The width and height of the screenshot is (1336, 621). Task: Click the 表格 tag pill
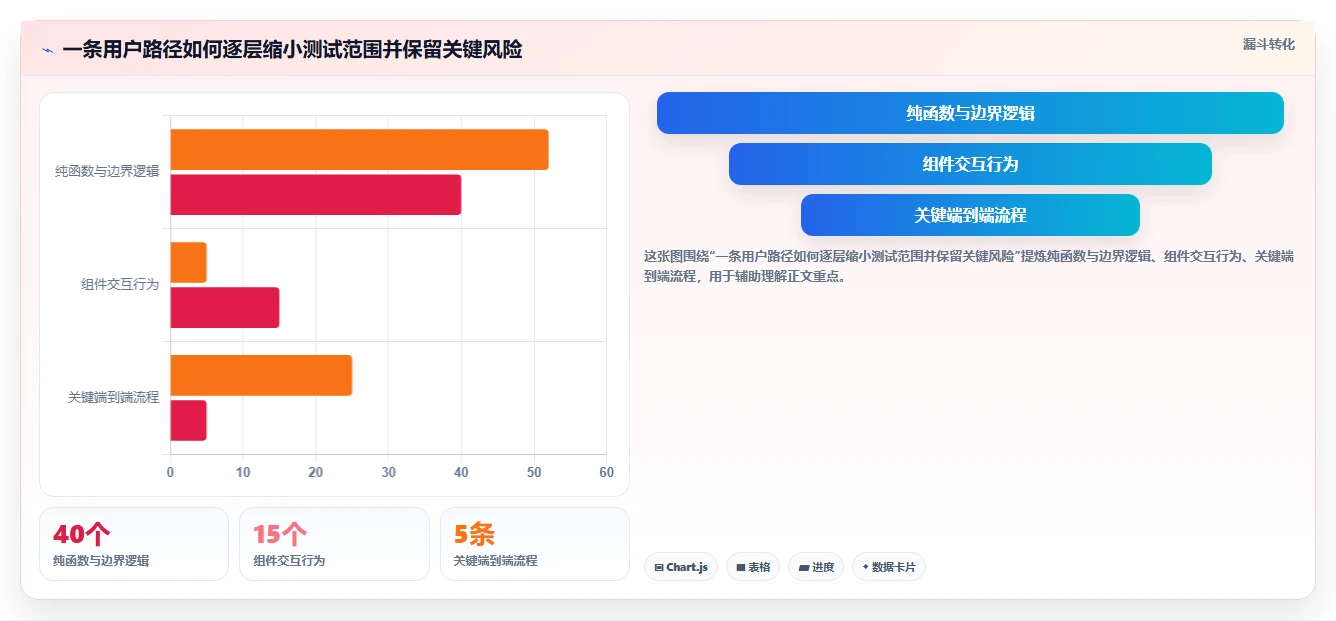click(x=753, y=567)
